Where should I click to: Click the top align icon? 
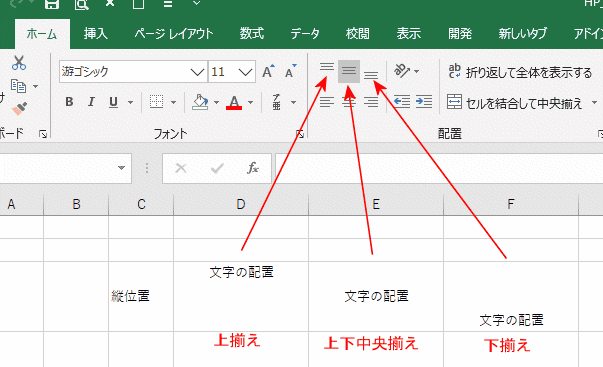click(x=327, y=67)
